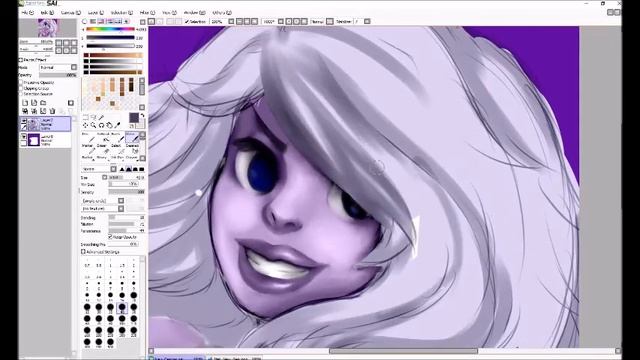Click the Redo button in toolbar
The width and height of the screenshot is (640, 360).
pos(160,21)
